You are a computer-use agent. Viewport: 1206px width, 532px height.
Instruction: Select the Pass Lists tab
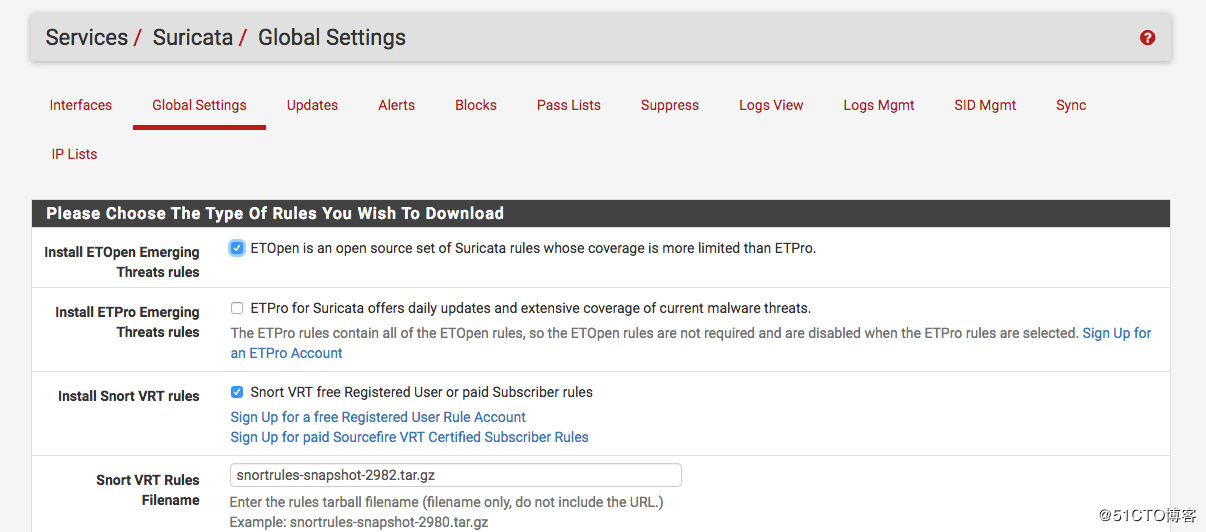pos(569,105)
